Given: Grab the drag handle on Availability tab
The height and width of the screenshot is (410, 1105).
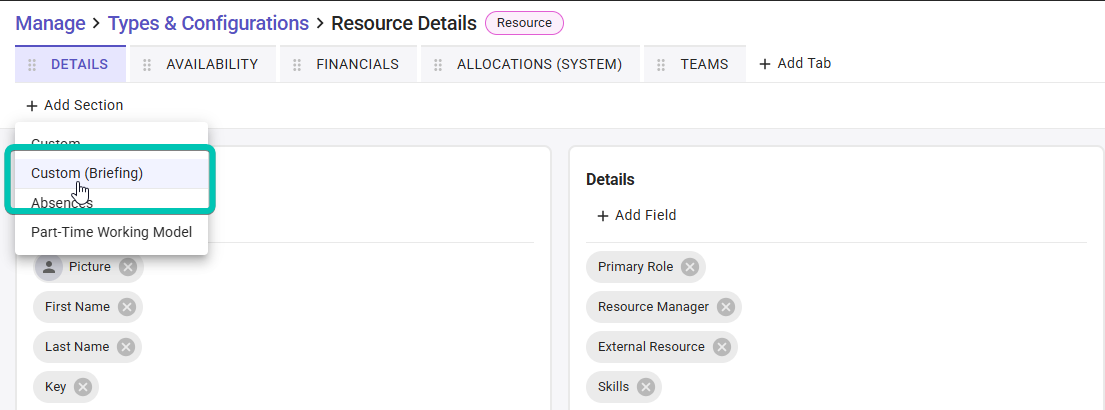Looking at the screenshot, I should [x=147, y=65].
